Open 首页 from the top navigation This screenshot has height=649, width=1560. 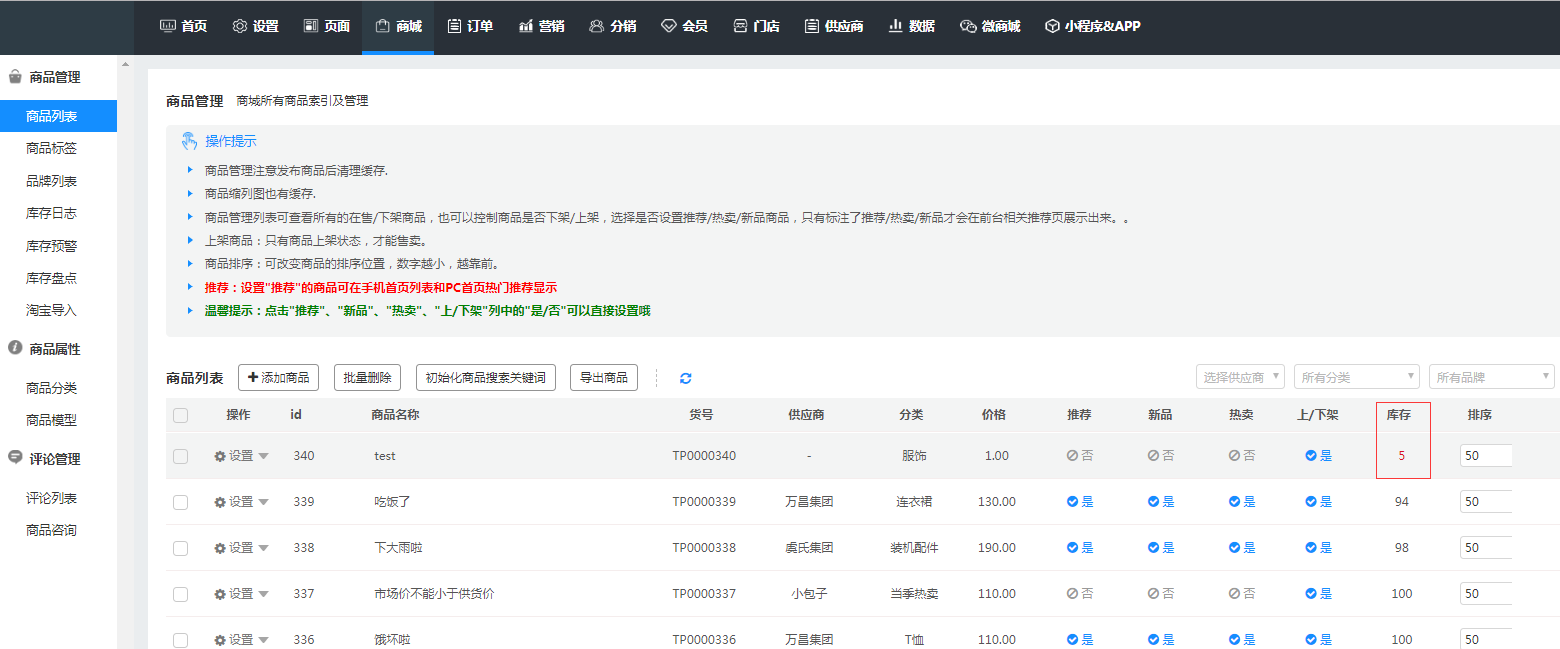click(x=183, y=26)
